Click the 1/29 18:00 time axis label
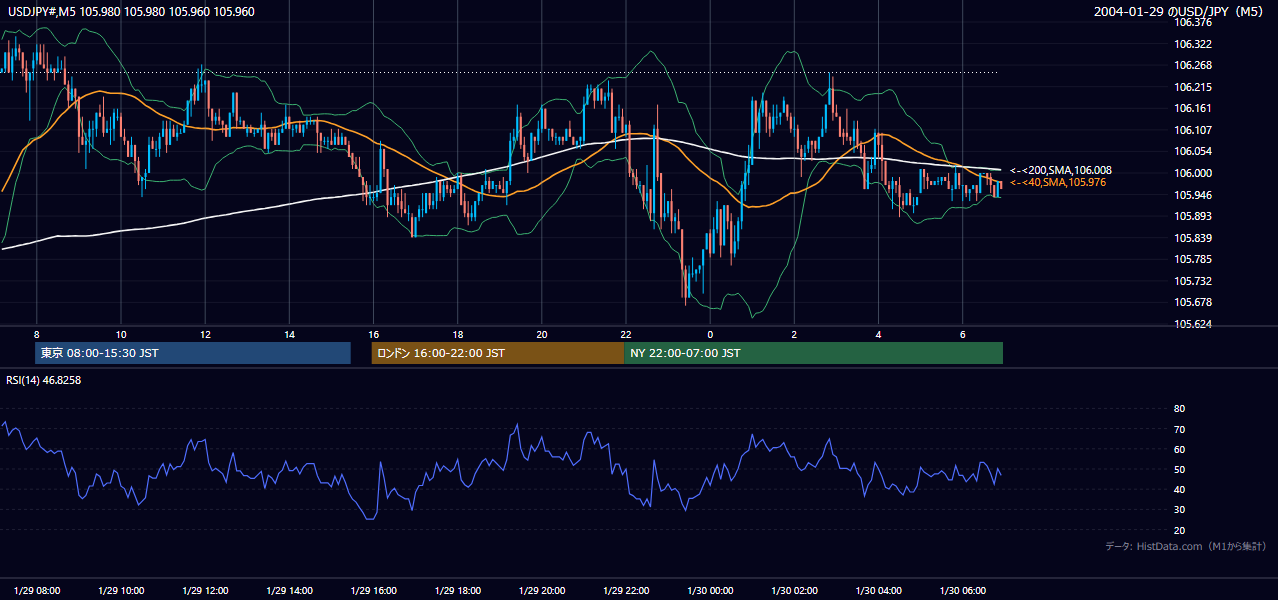Screen dimensions: 1278x600 click(x=457, y=590)
